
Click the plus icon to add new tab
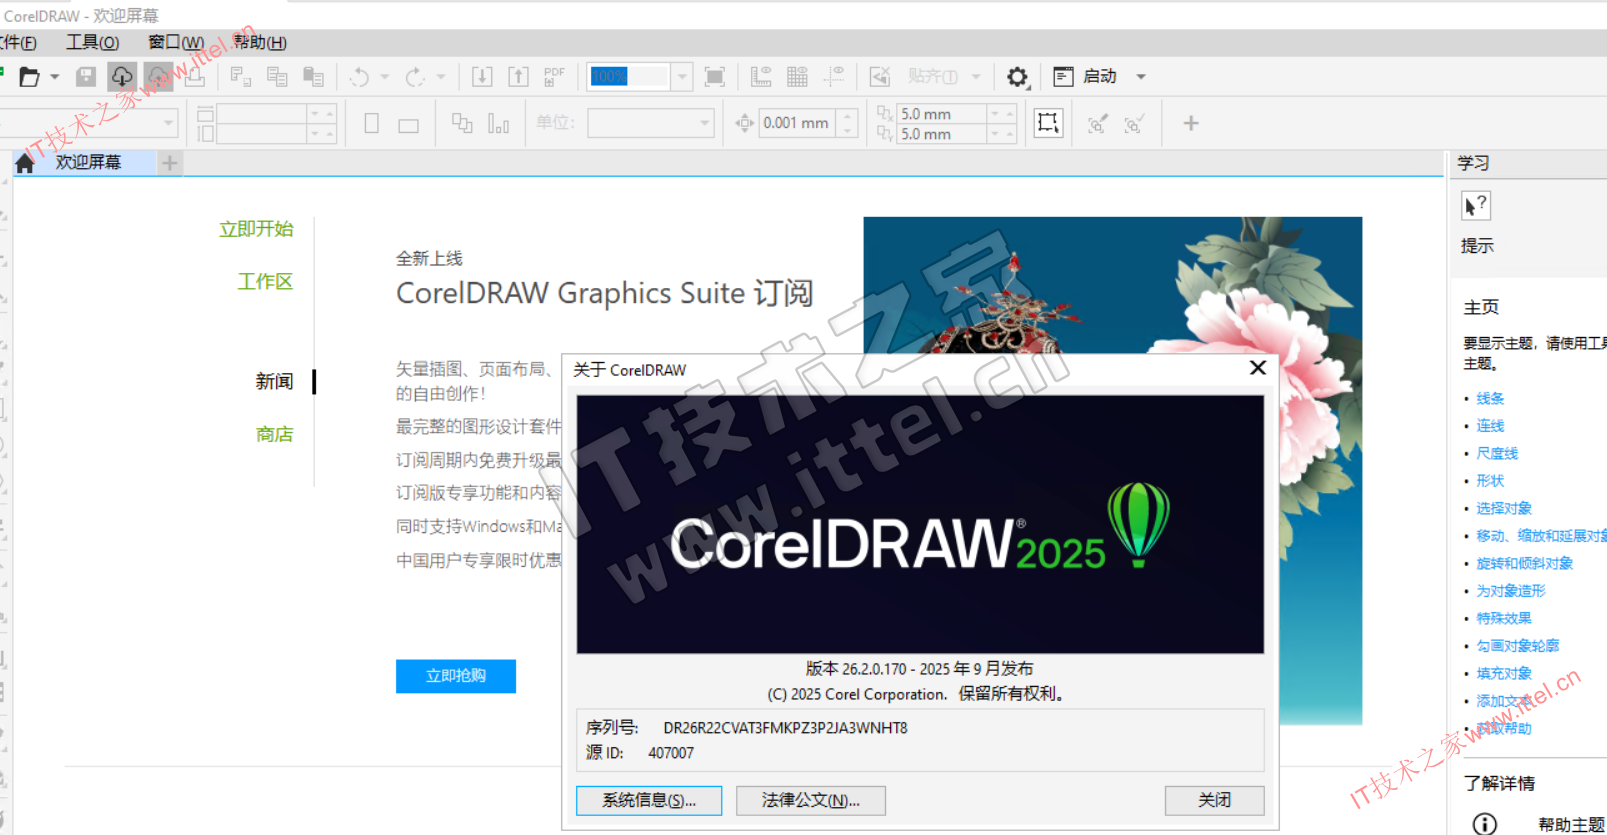click(x=170, y=163)
